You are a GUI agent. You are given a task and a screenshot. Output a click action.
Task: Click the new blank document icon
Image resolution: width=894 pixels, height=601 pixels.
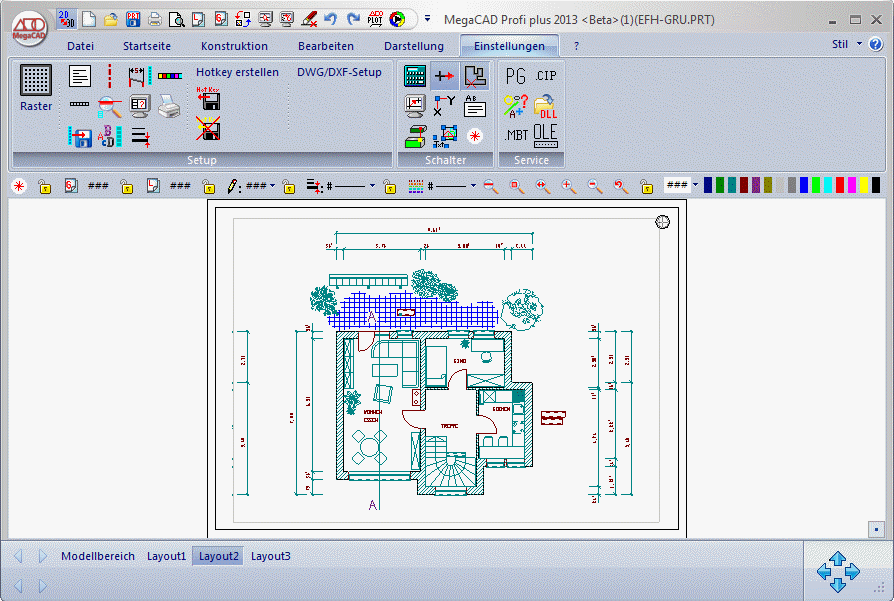point(89,19)
